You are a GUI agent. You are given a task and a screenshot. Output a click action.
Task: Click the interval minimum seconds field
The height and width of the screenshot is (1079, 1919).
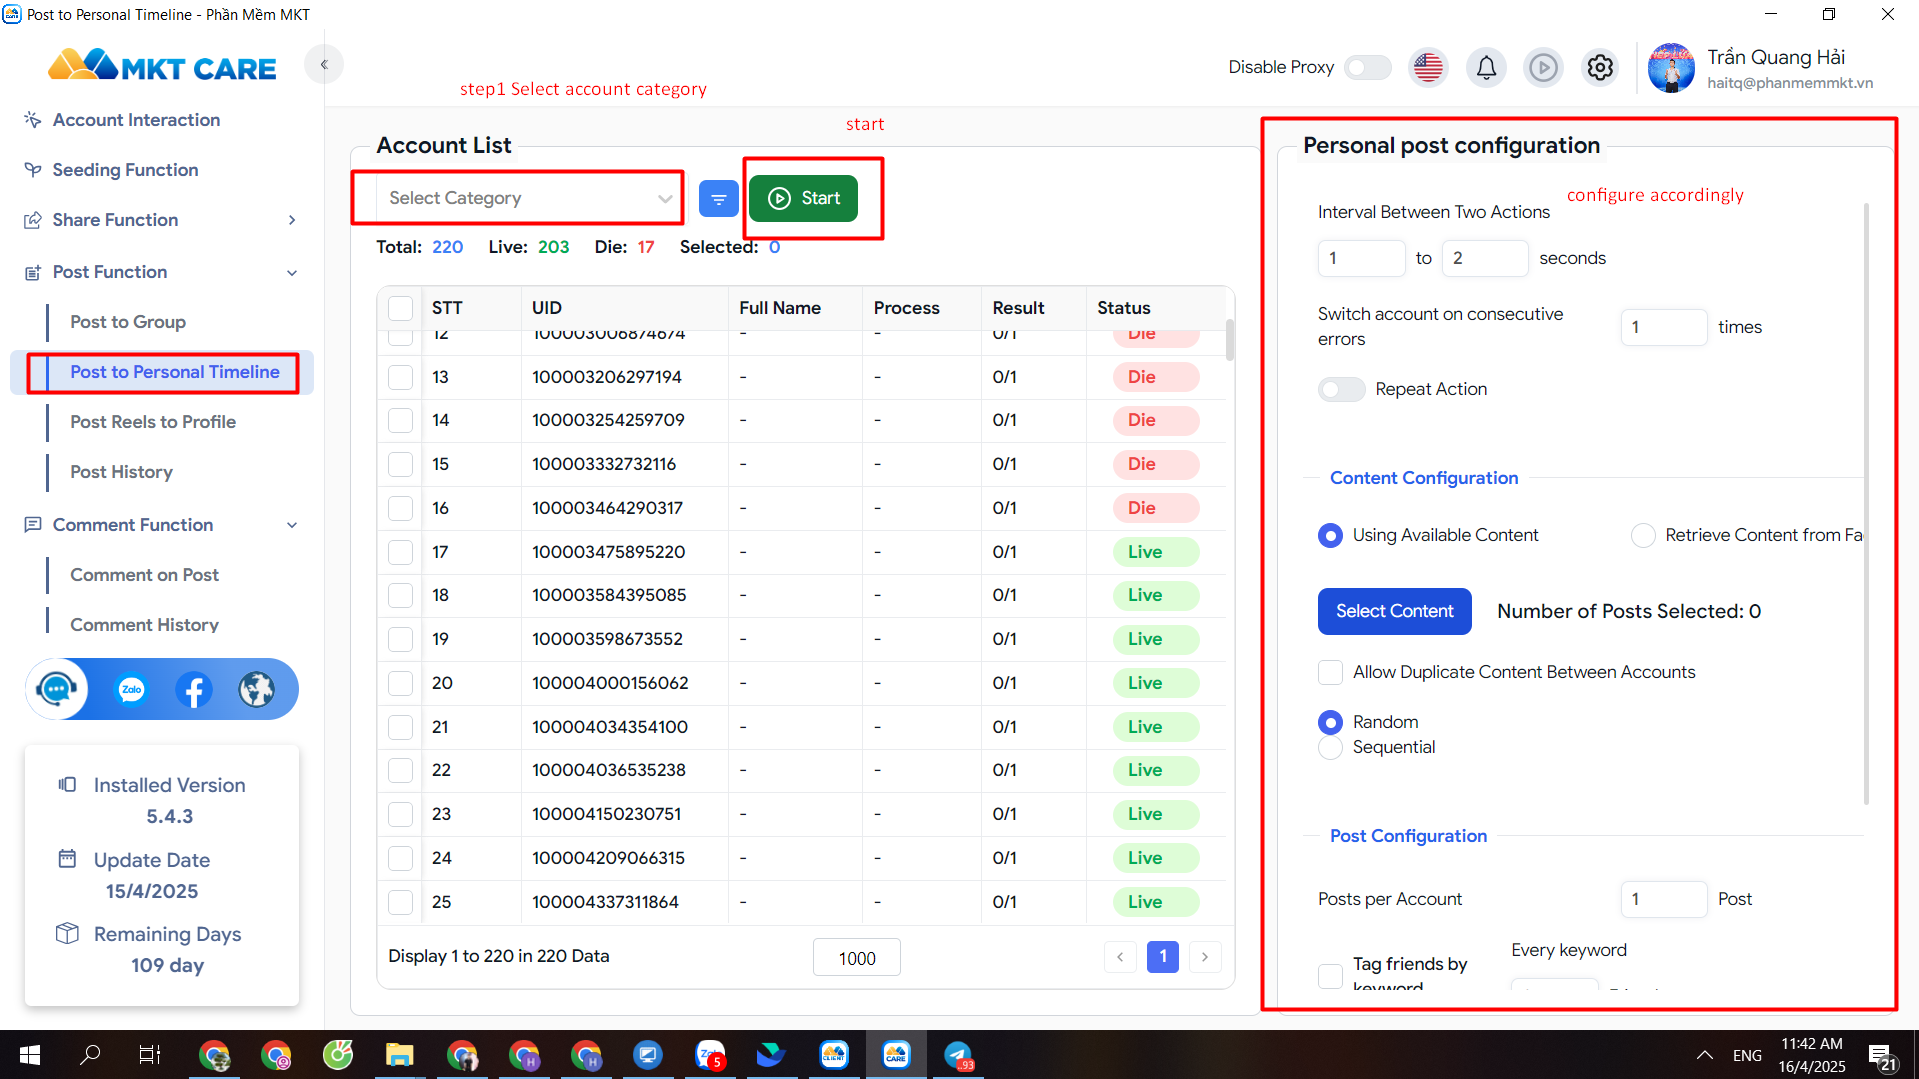tap(1361, 258)
